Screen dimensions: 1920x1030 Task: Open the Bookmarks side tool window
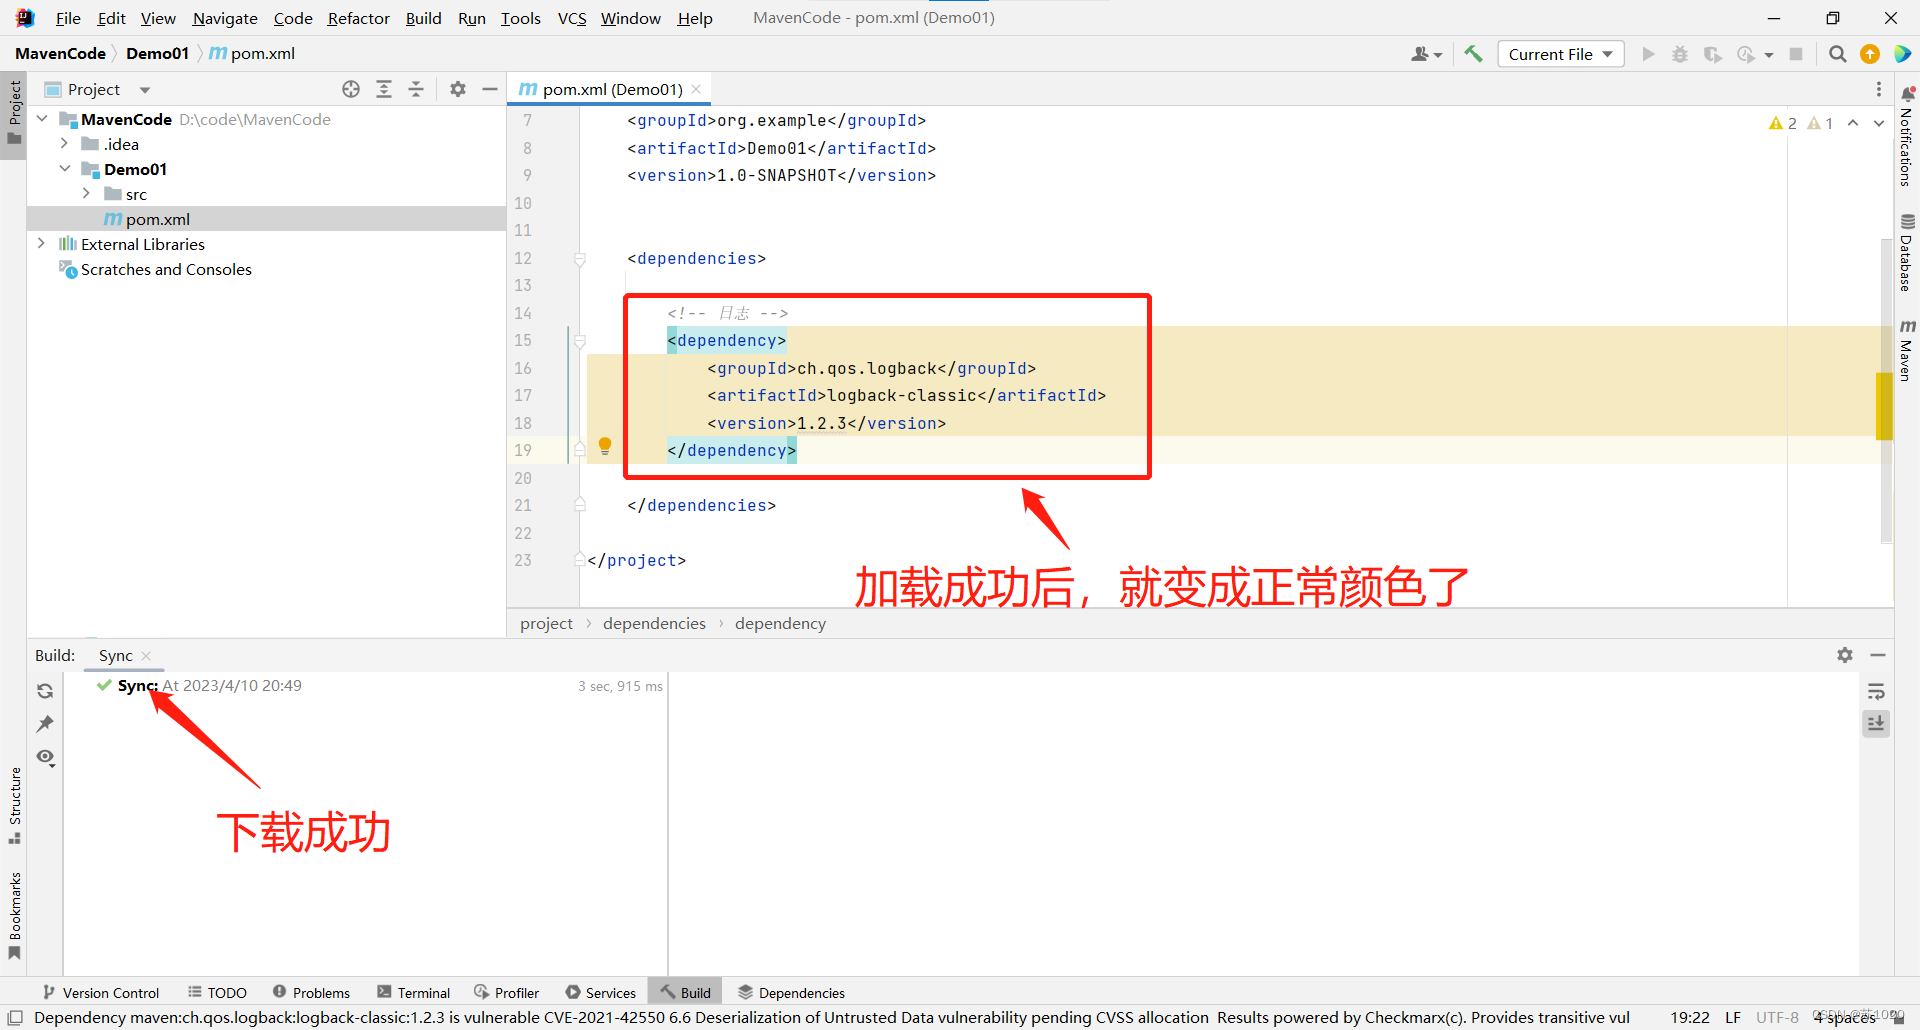[14, 915]
